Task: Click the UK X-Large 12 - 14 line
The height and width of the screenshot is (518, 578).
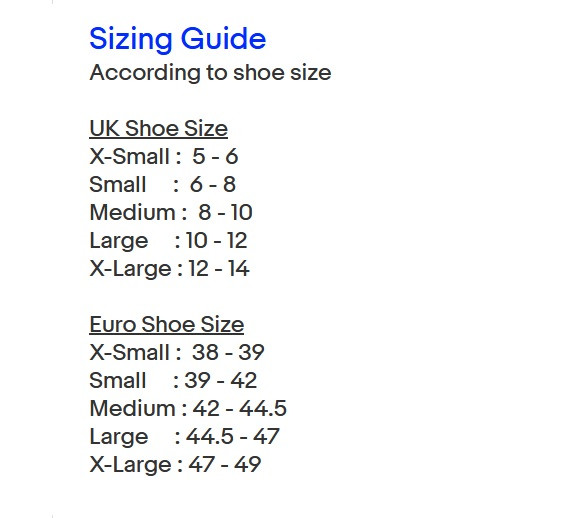Action: click(170, 269)
